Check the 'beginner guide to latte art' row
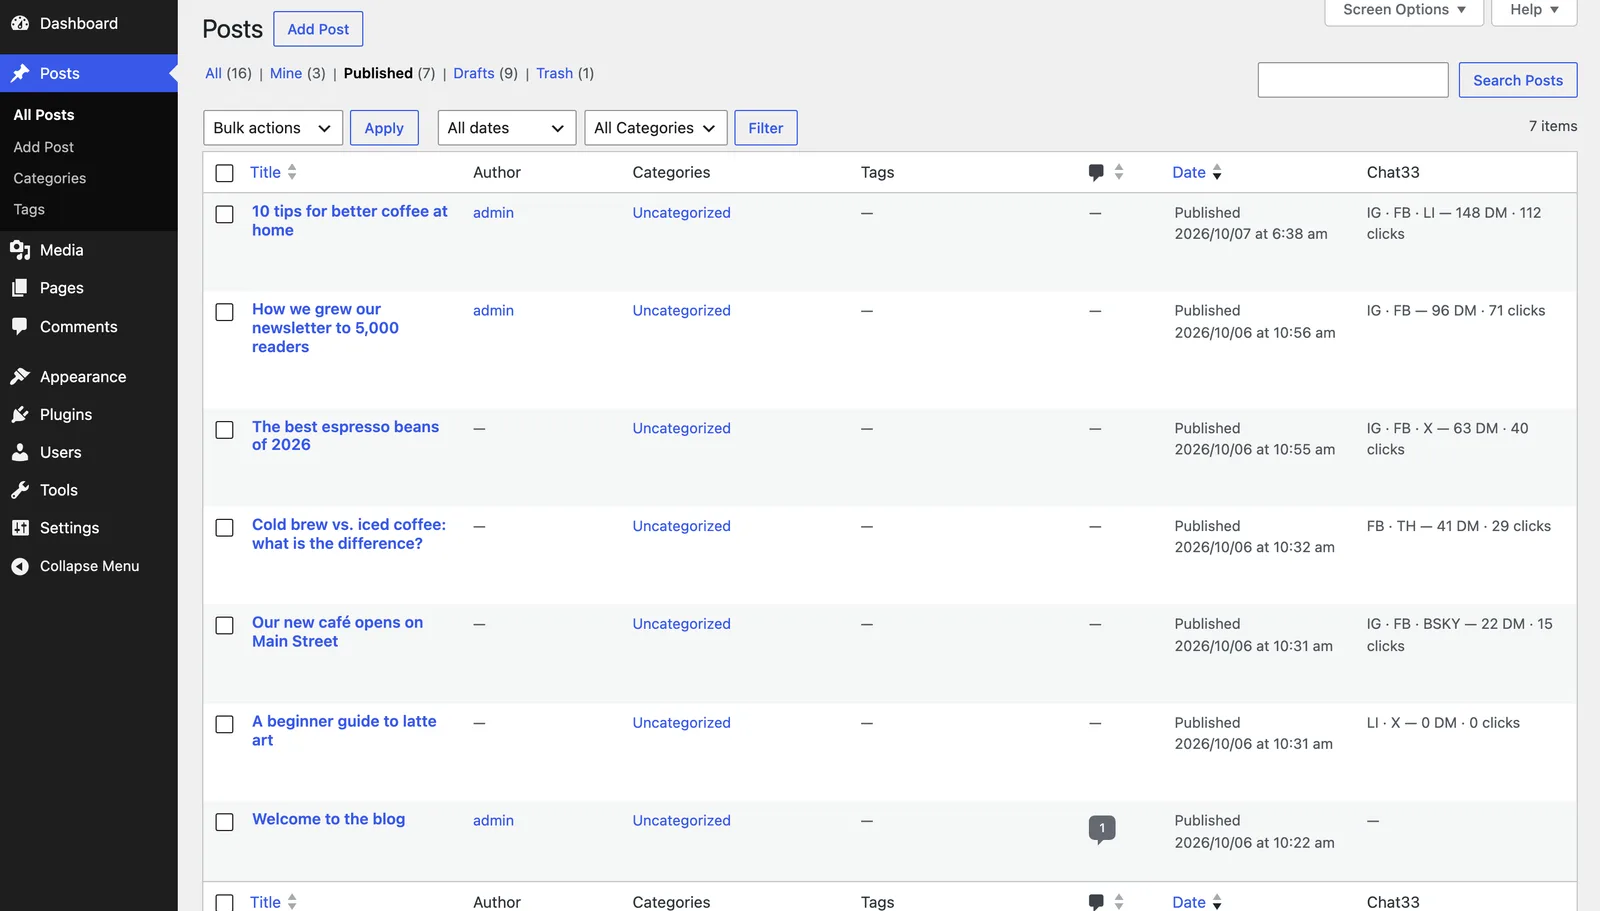The height and width of the screenshot is (911, 1600). [x=225, y=724]
